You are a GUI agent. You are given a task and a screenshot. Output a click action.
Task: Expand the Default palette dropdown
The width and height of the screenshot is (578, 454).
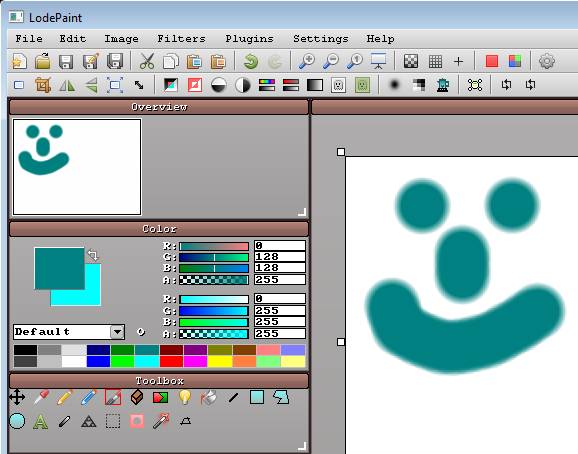click(x=117, y=332)
